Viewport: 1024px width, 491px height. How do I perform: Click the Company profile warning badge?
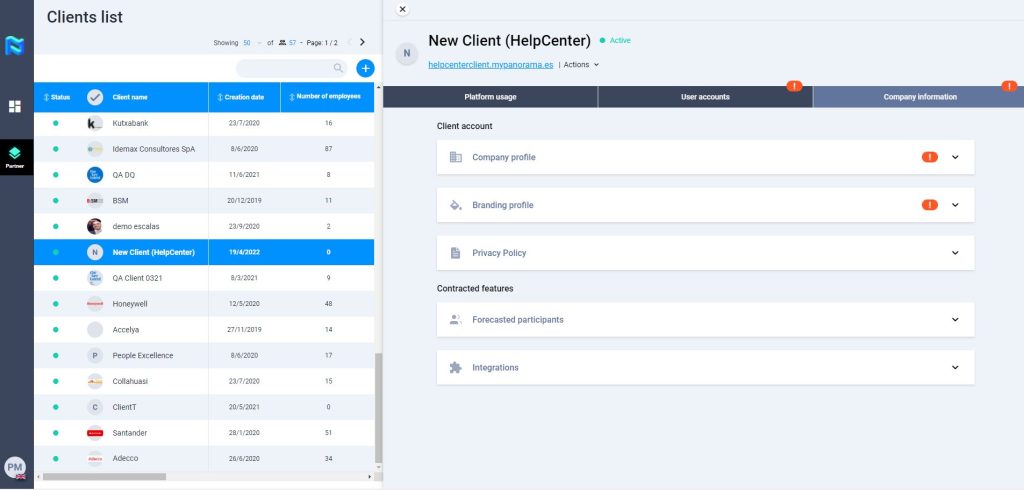tap(929, 157)
